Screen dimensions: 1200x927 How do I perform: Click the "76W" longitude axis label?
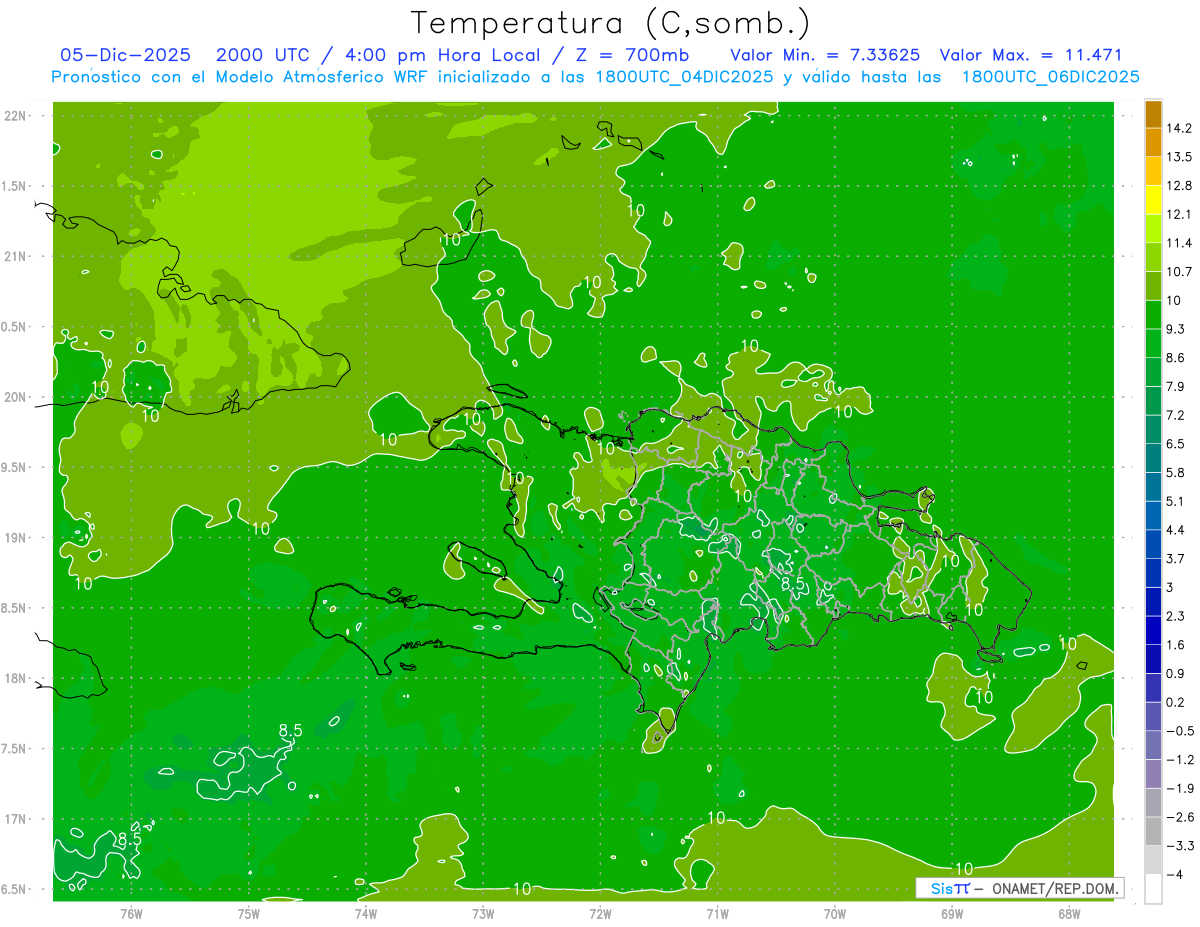coord(131,913)
